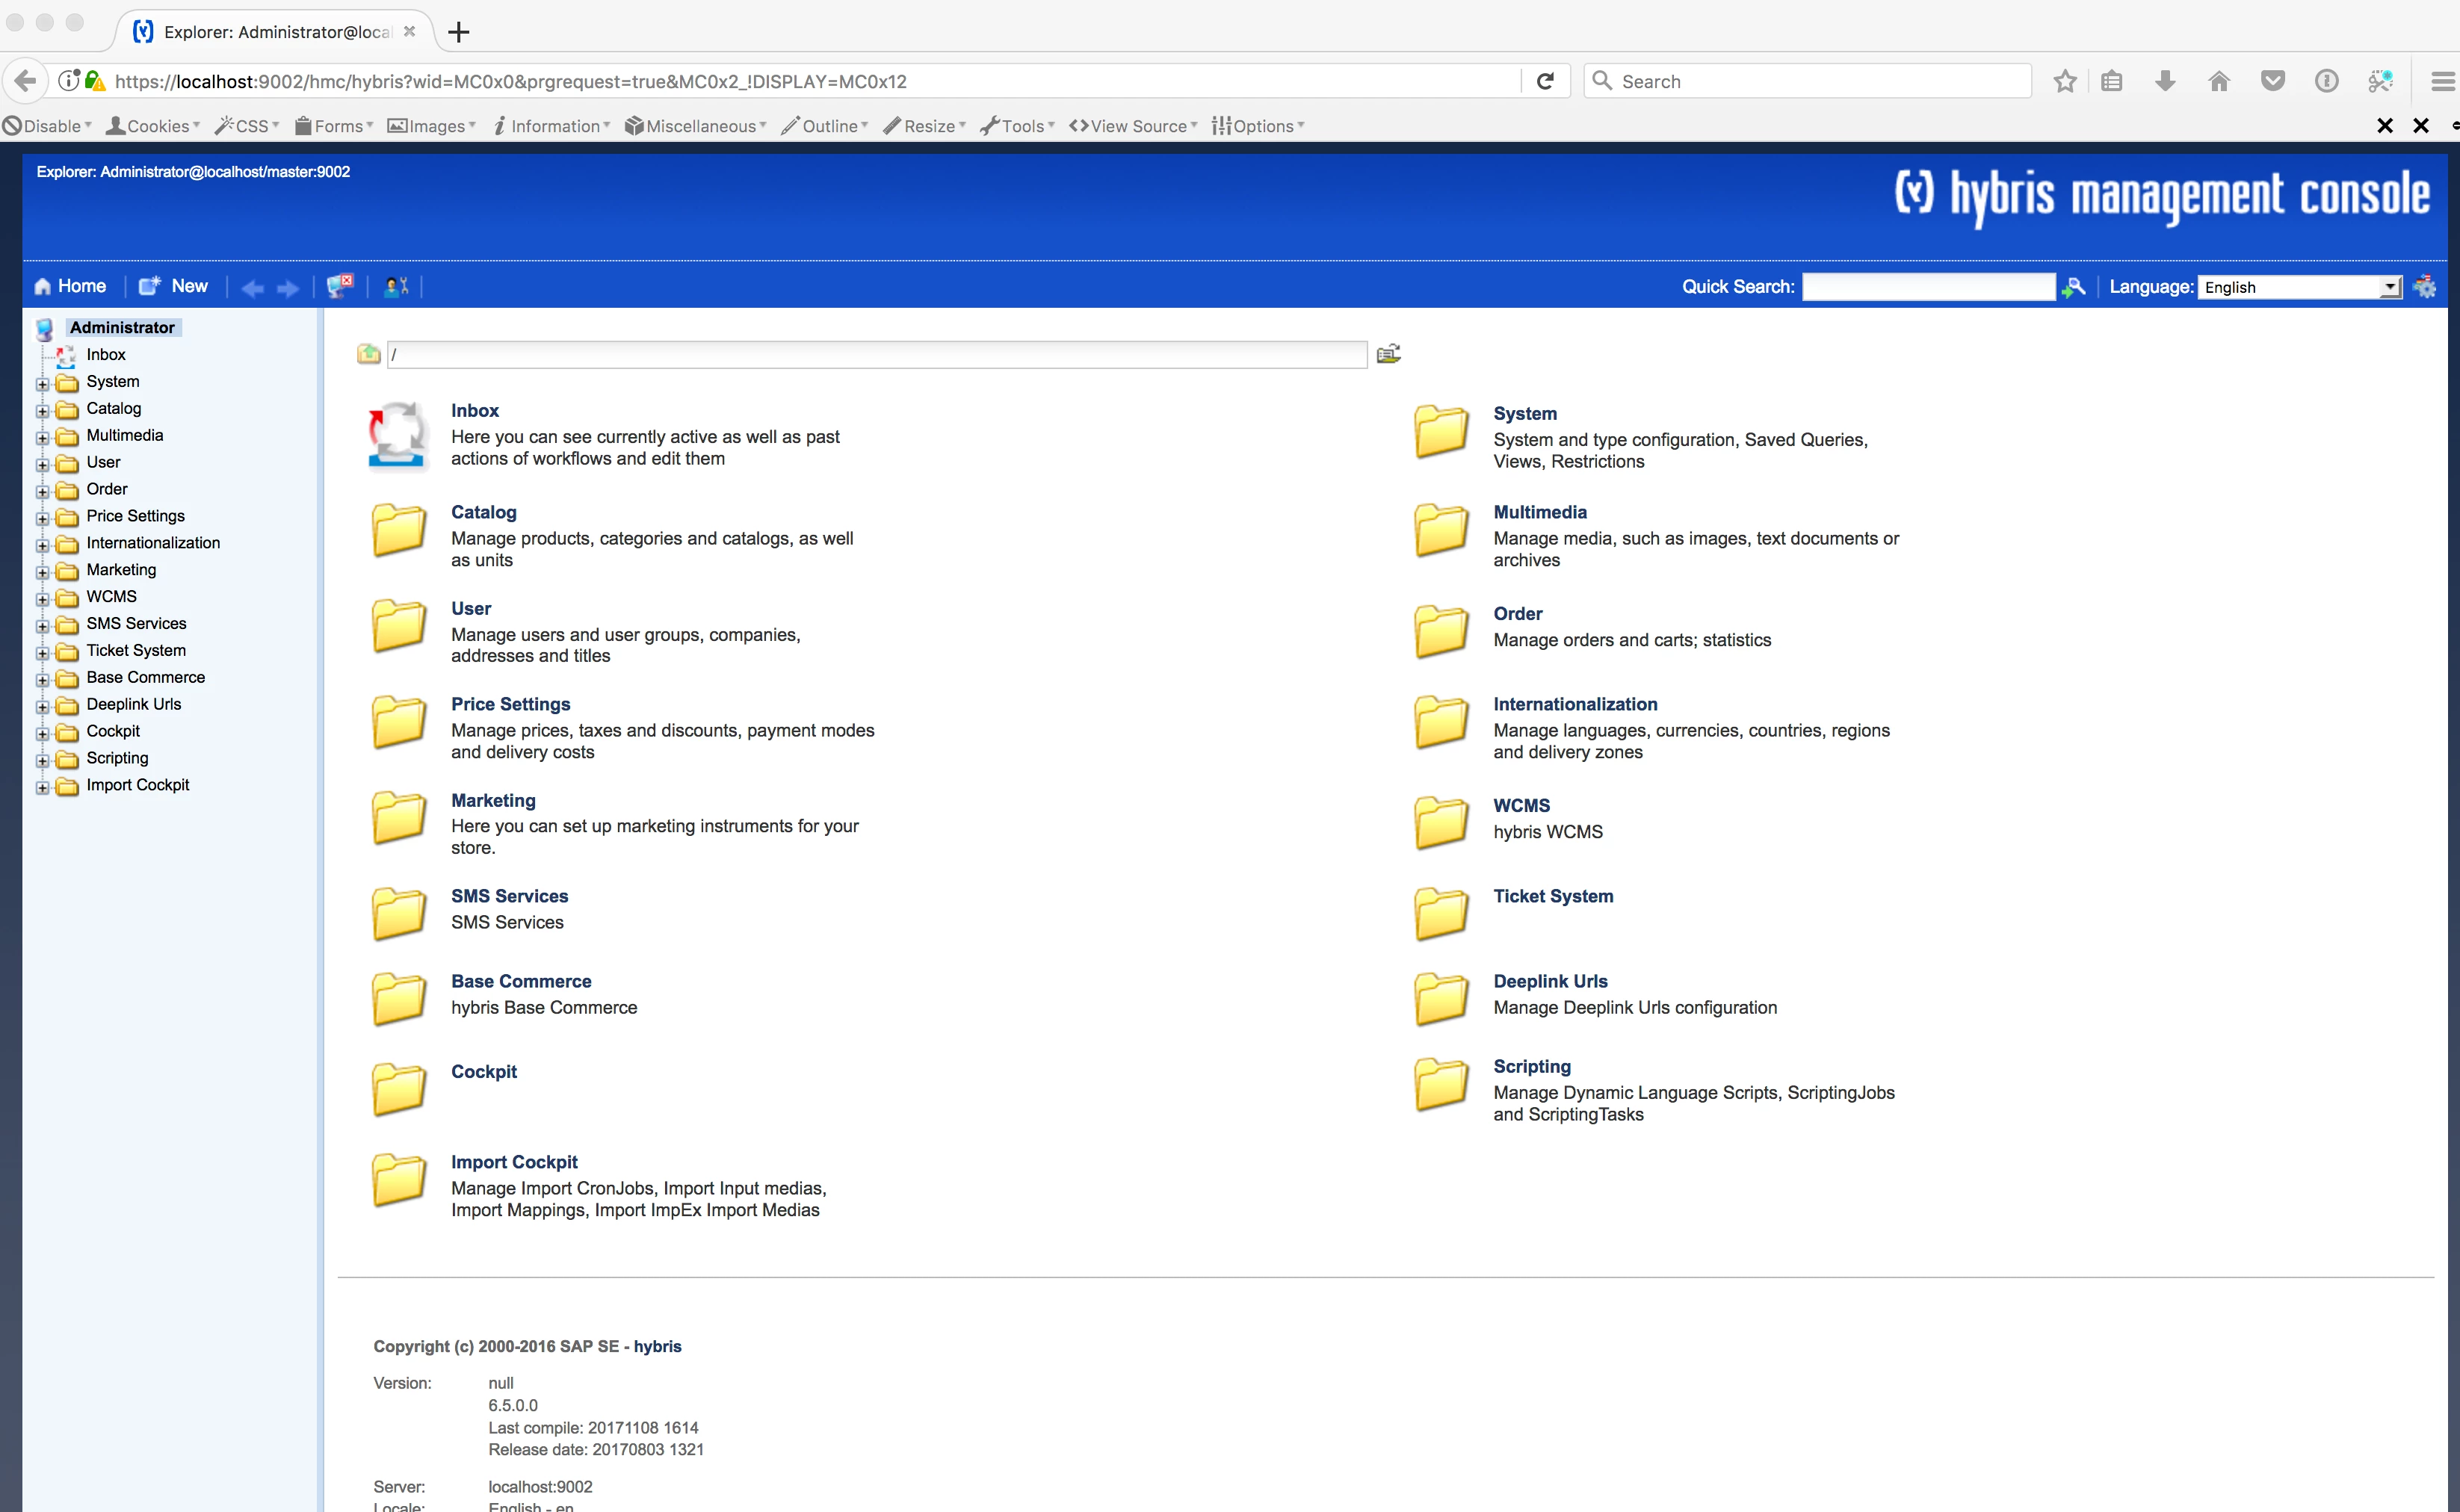Click the Quick Search go icon
2460x1512 pixels.
pyautogui.click(x=2074, y=287)
